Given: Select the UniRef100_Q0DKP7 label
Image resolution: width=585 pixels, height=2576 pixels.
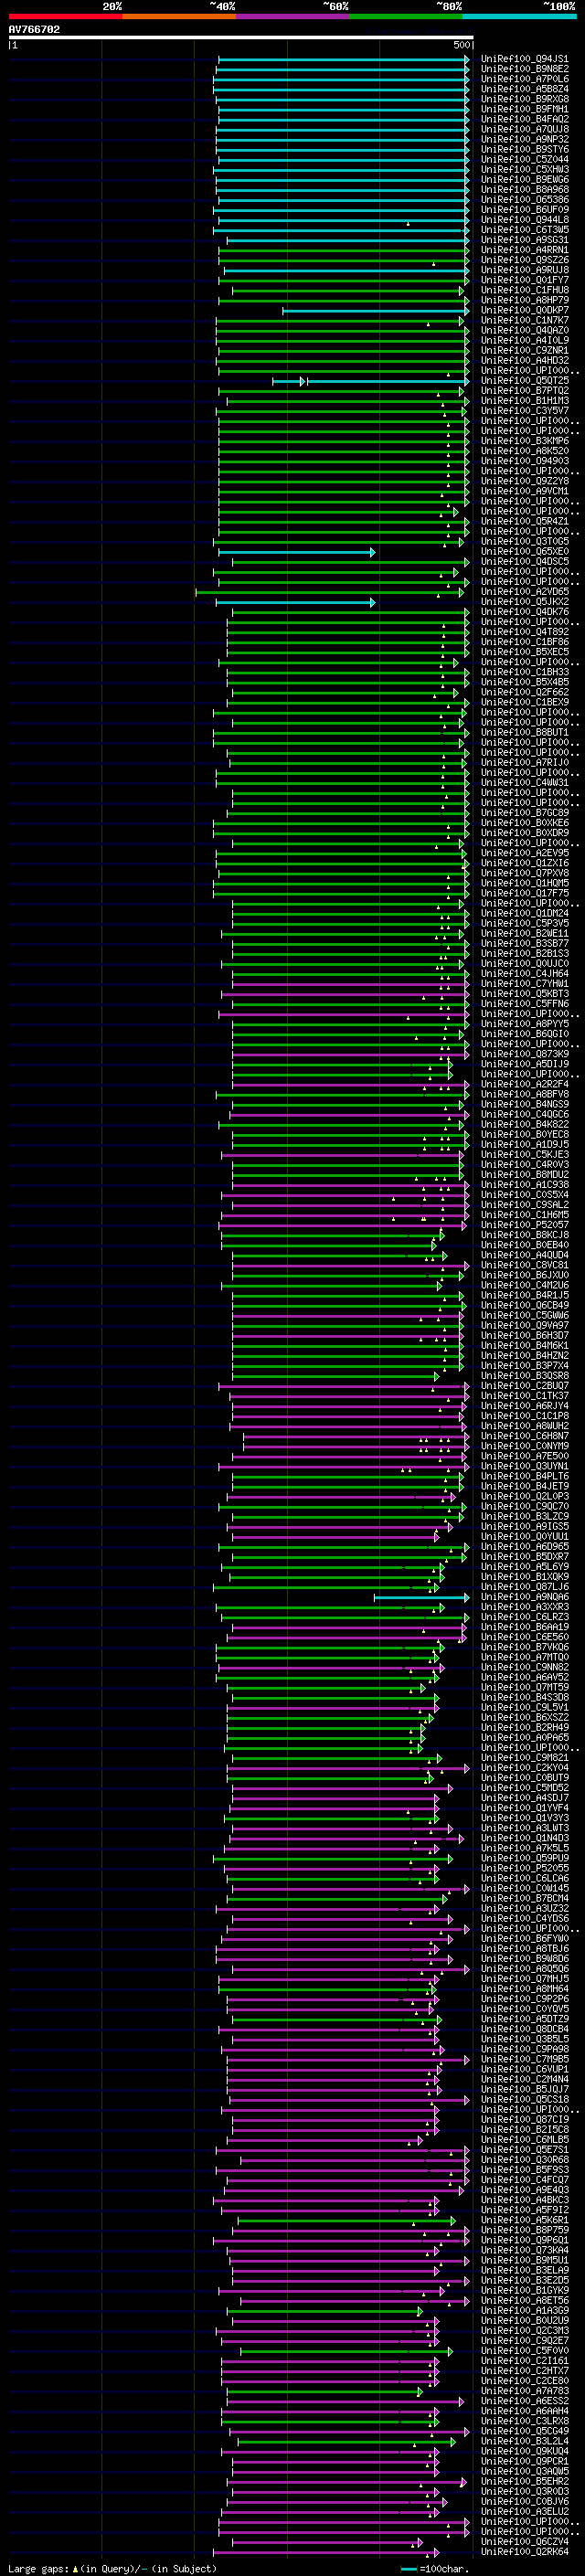Looking at the screenshot, I should click(524, 310).
